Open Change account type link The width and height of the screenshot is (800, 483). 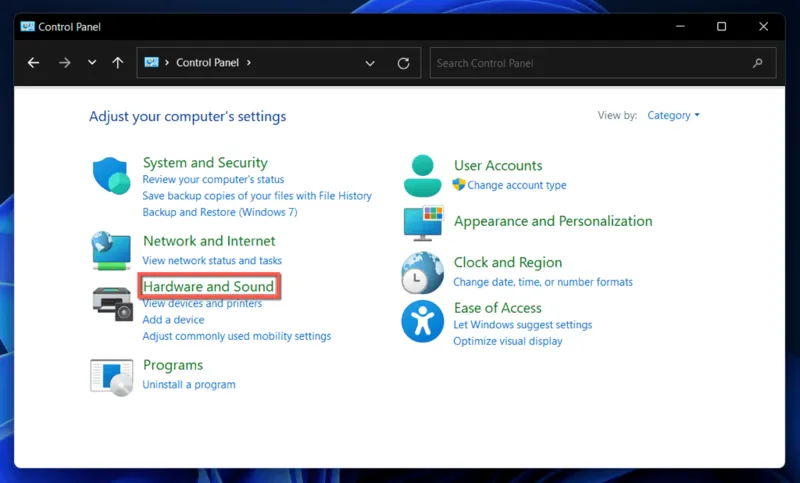click(516, 185)
